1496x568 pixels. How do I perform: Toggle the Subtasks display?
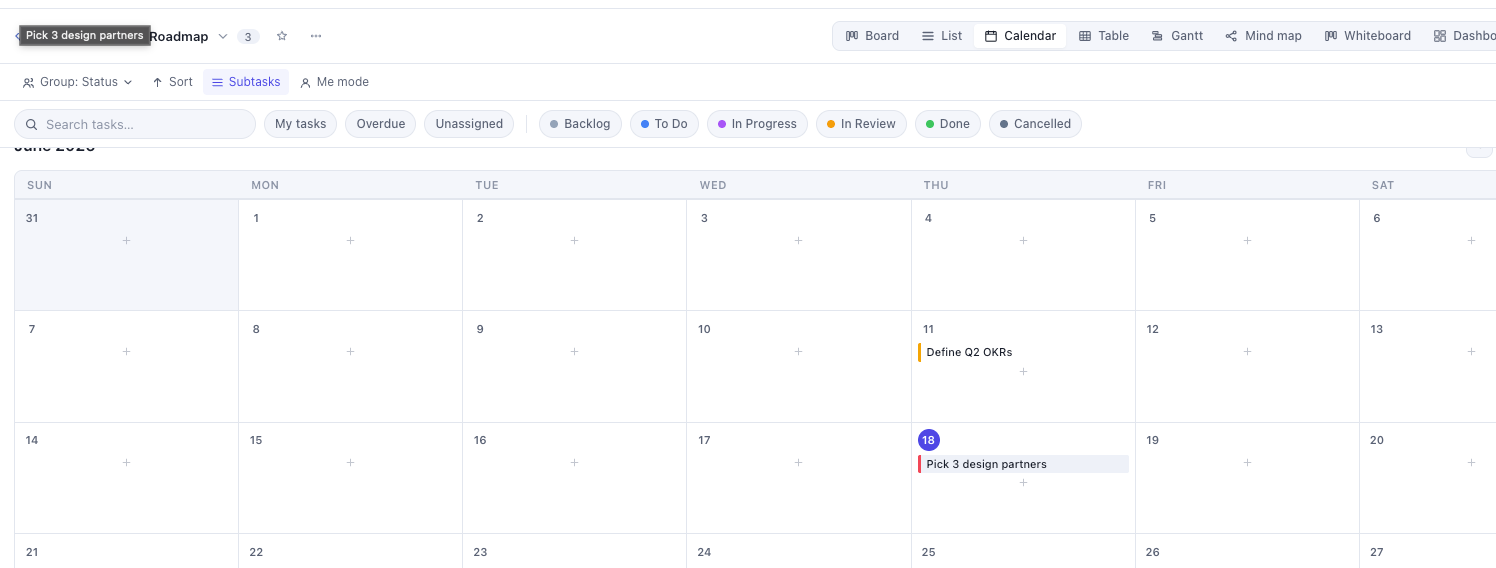tap(246, 82)
